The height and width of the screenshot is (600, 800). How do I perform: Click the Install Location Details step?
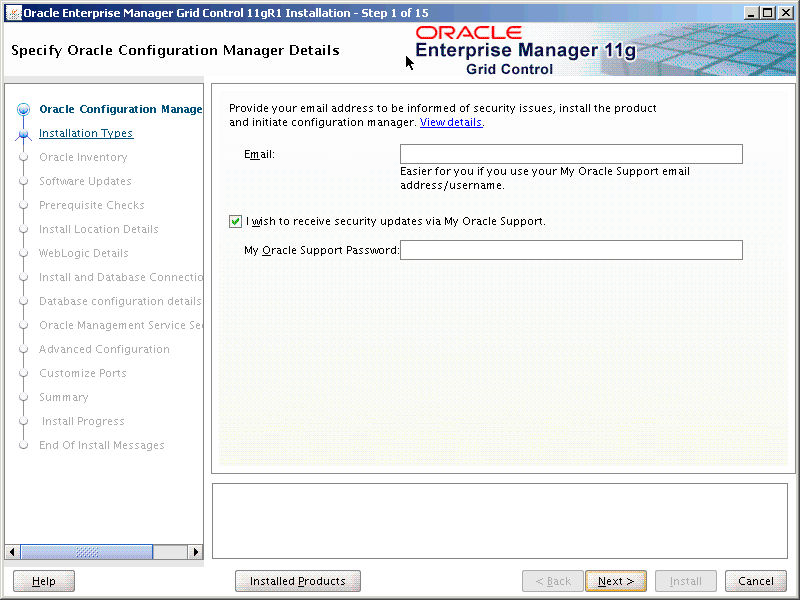[x=99, y=229]
